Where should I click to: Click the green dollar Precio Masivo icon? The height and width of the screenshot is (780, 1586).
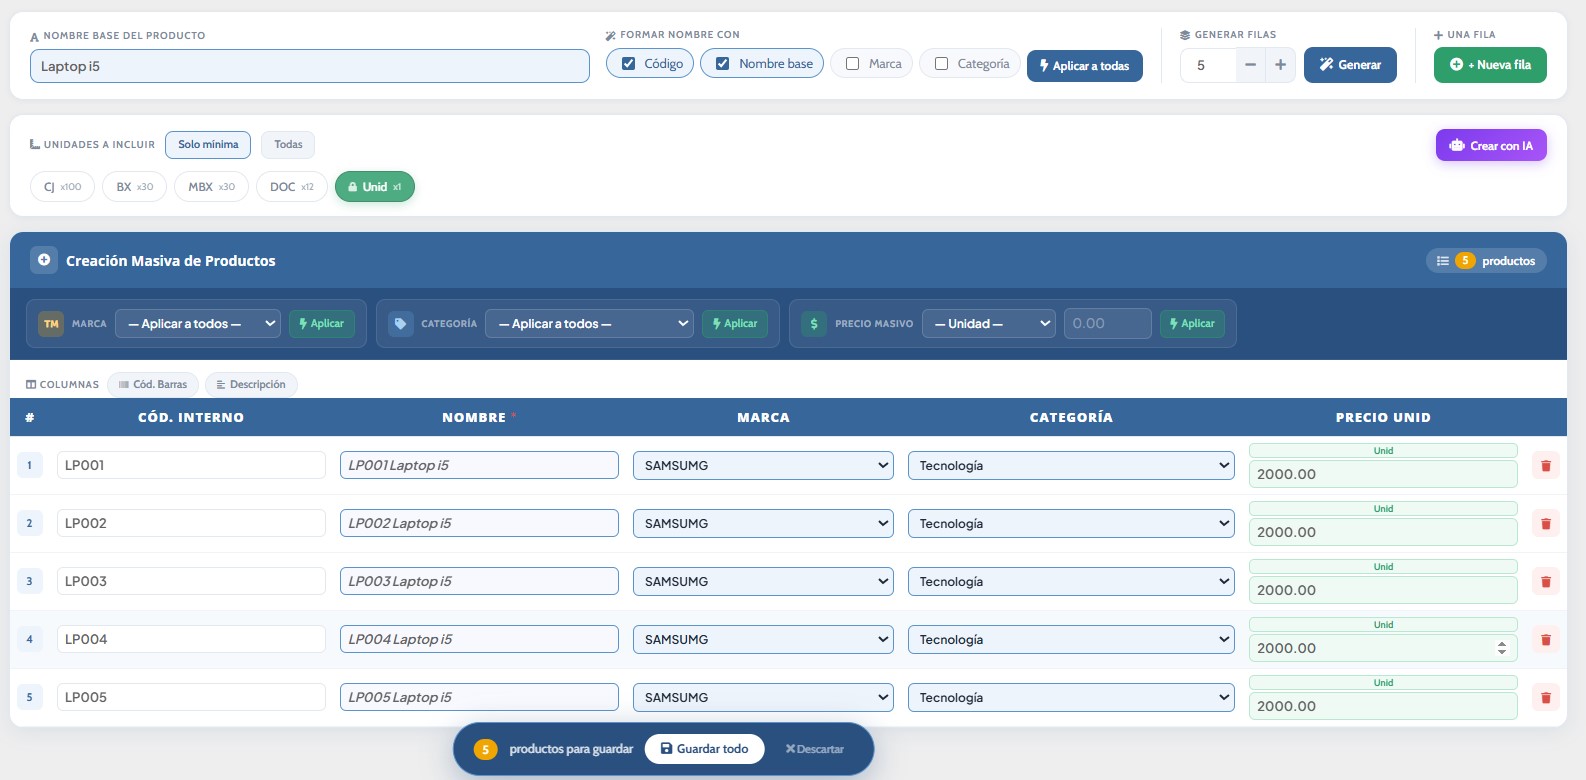(x=814, y=324)
